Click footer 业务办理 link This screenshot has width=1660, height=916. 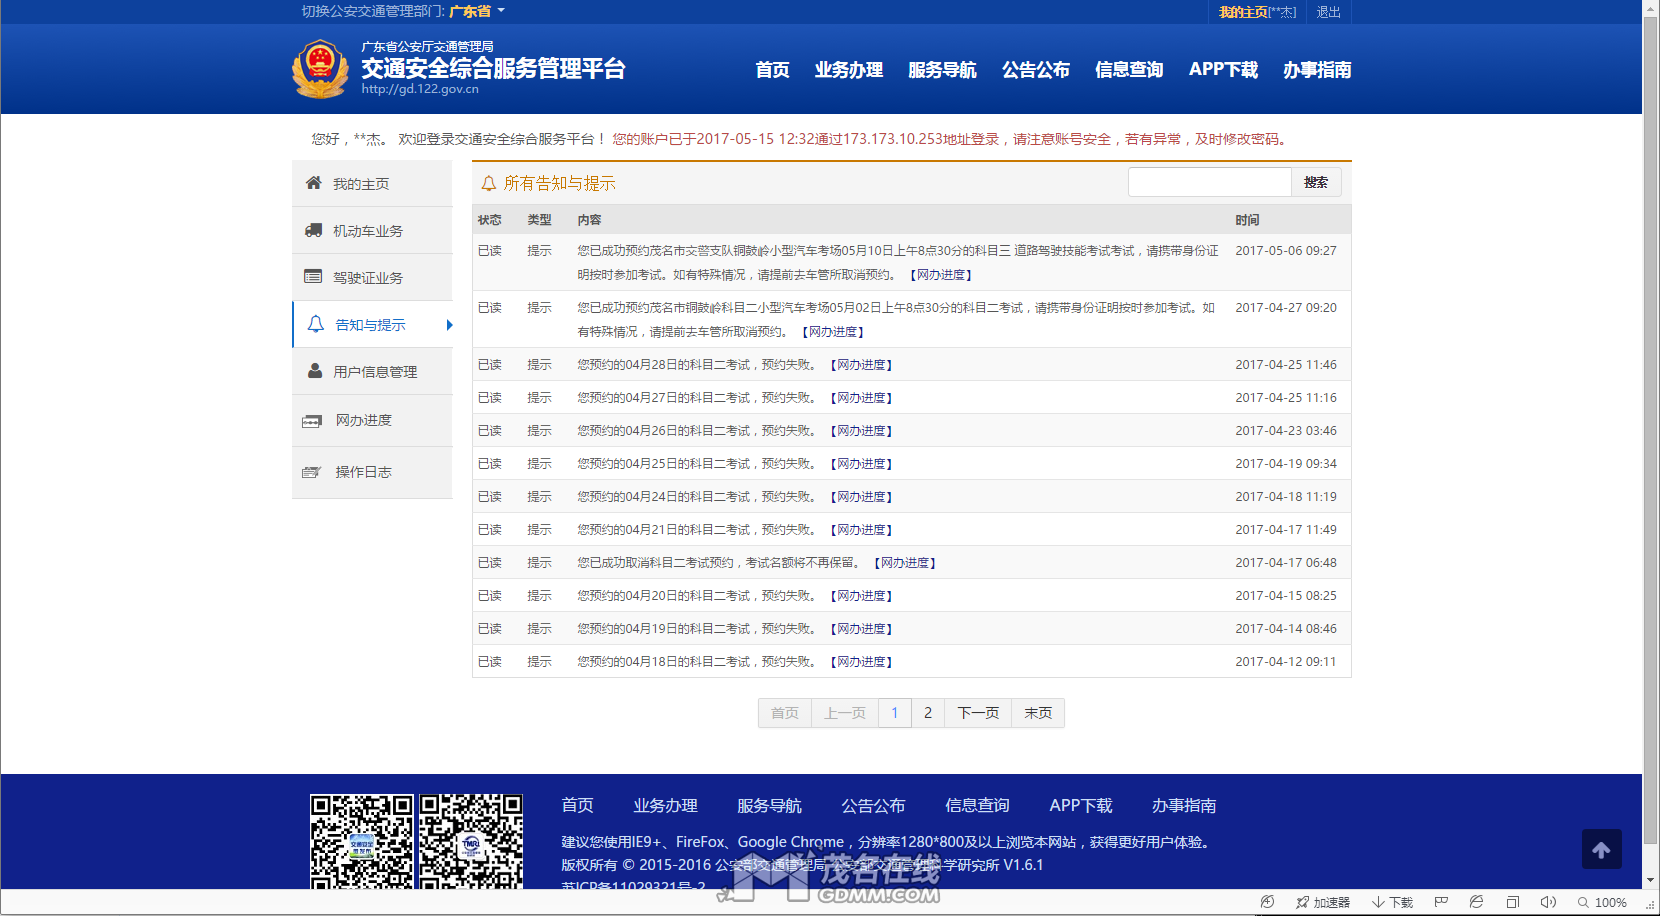(665, 805)
